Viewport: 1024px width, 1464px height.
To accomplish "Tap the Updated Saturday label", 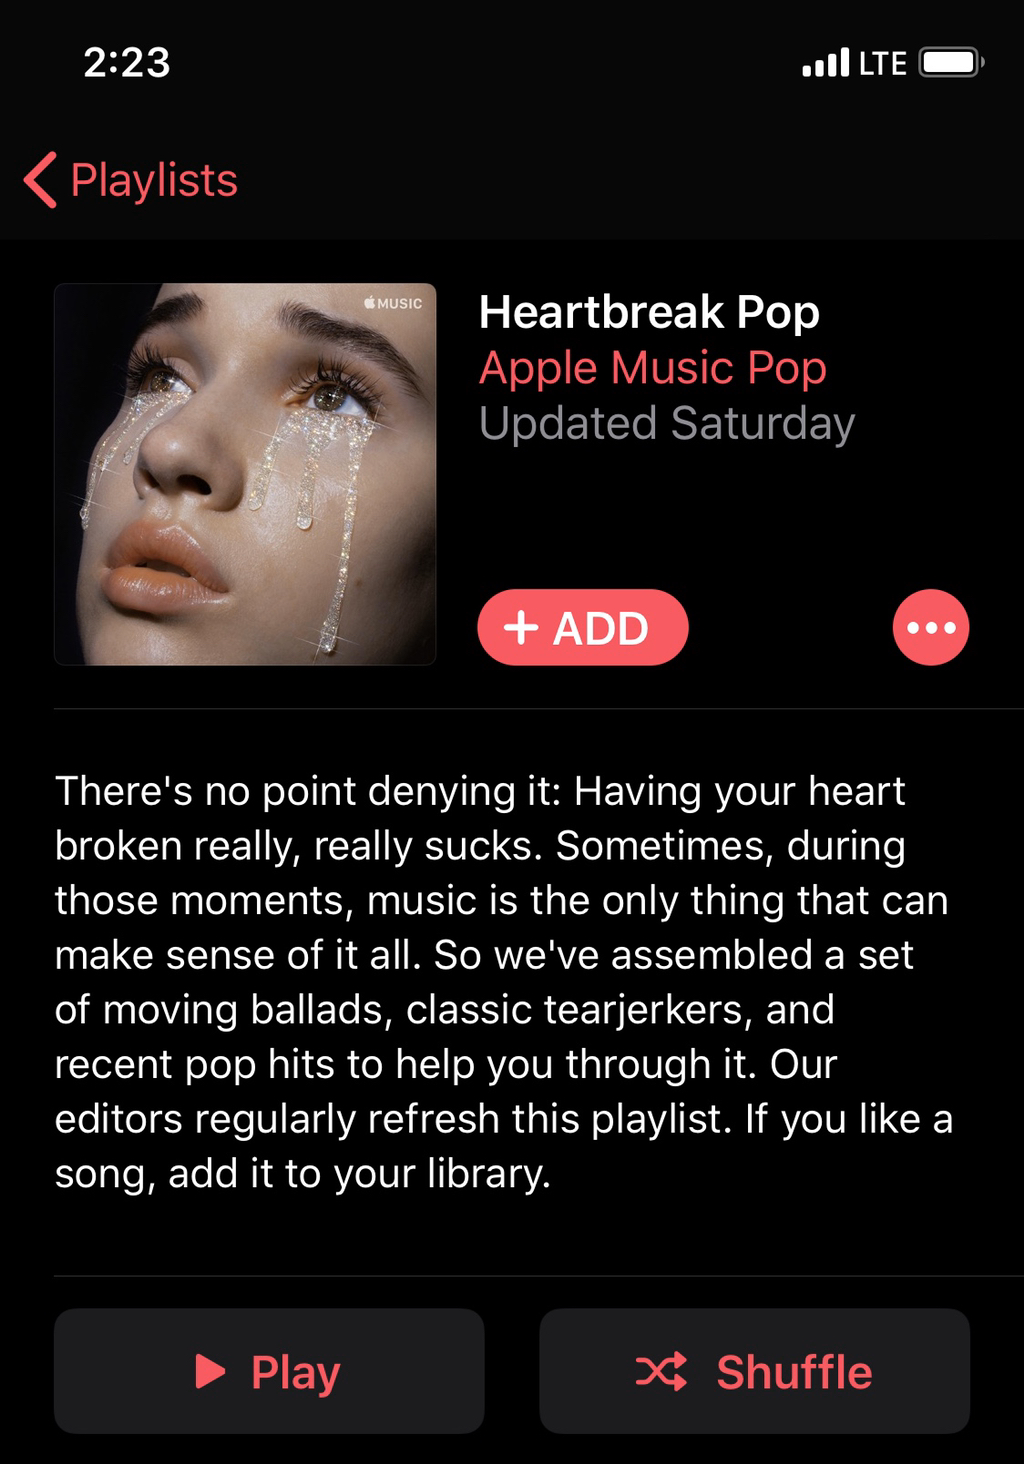I will pyautogui.click(x=667, y=423).
